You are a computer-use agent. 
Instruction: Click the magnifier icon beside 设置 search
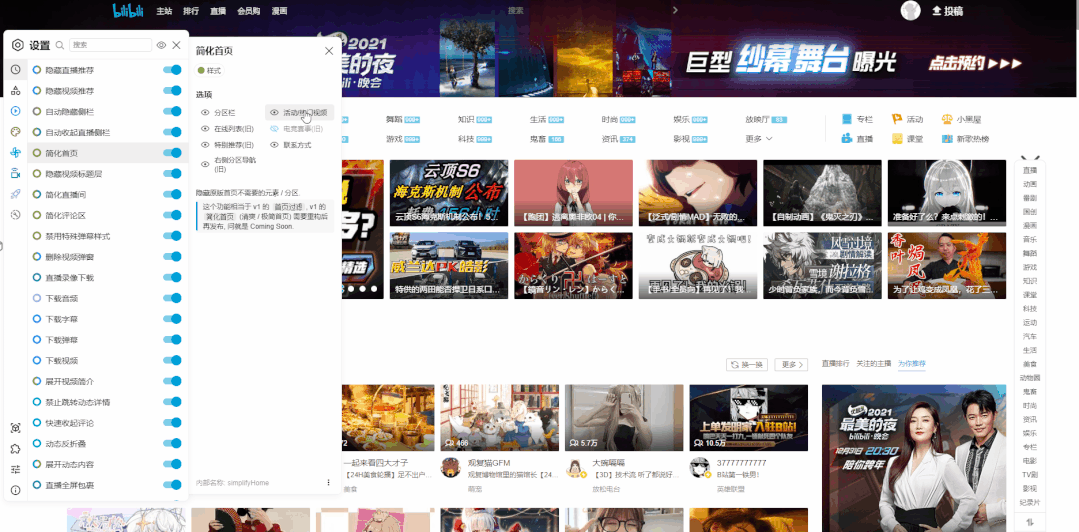coord(60,45)
